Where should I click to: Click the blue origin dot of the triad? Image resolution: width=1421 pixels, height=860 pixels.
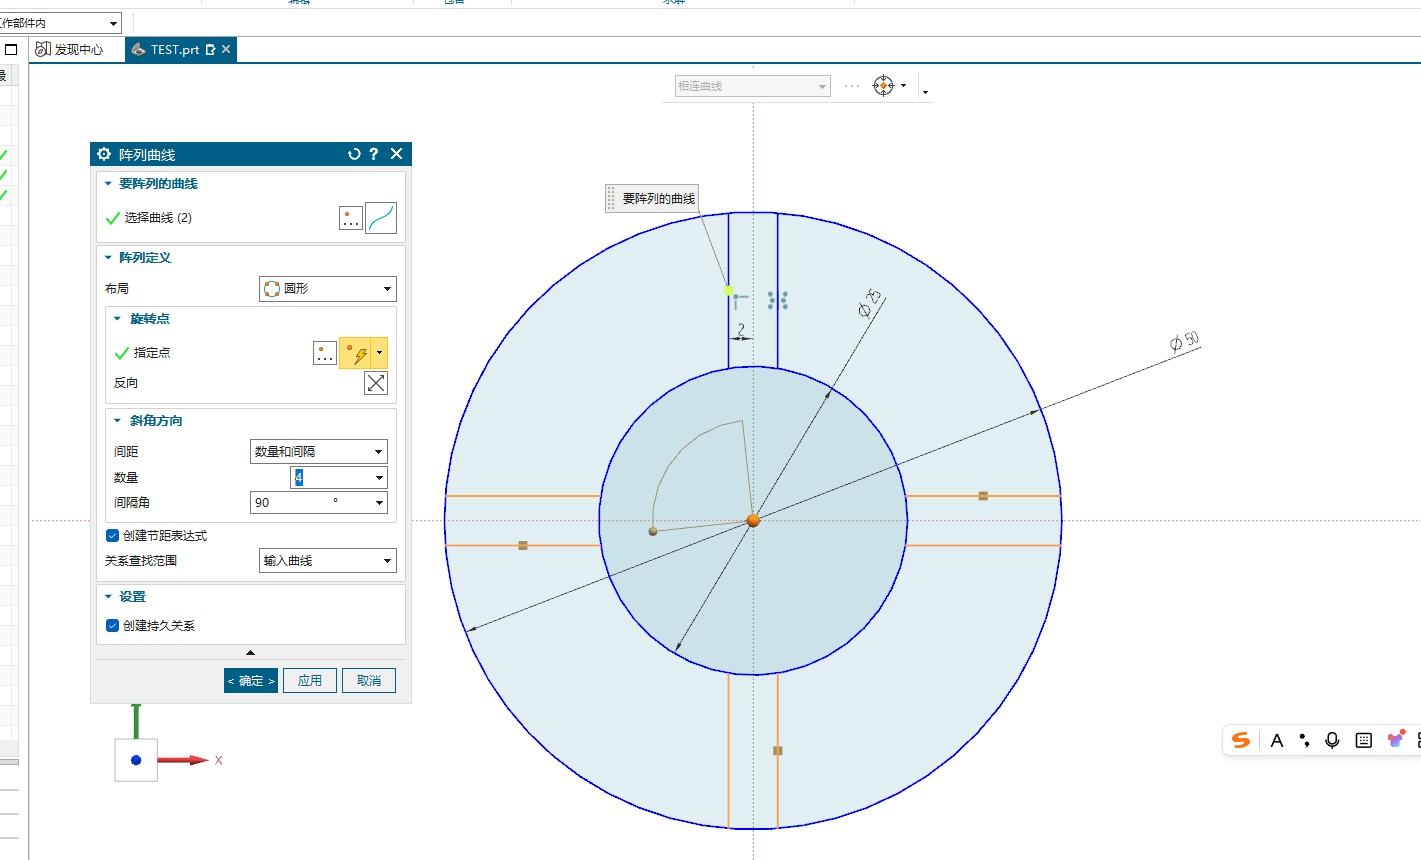[136, 760]
